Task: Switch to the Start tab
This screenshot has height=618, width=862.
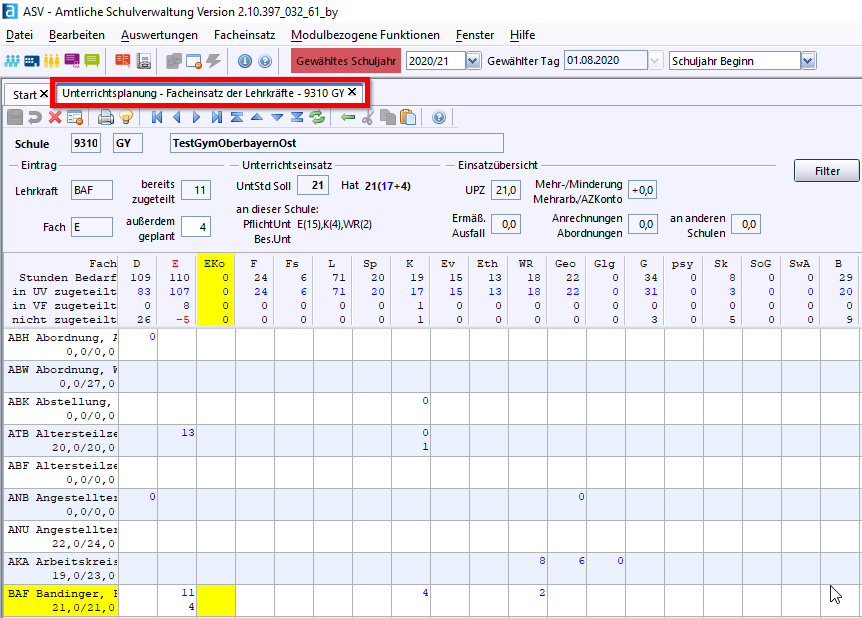Action: click(25, 95)
